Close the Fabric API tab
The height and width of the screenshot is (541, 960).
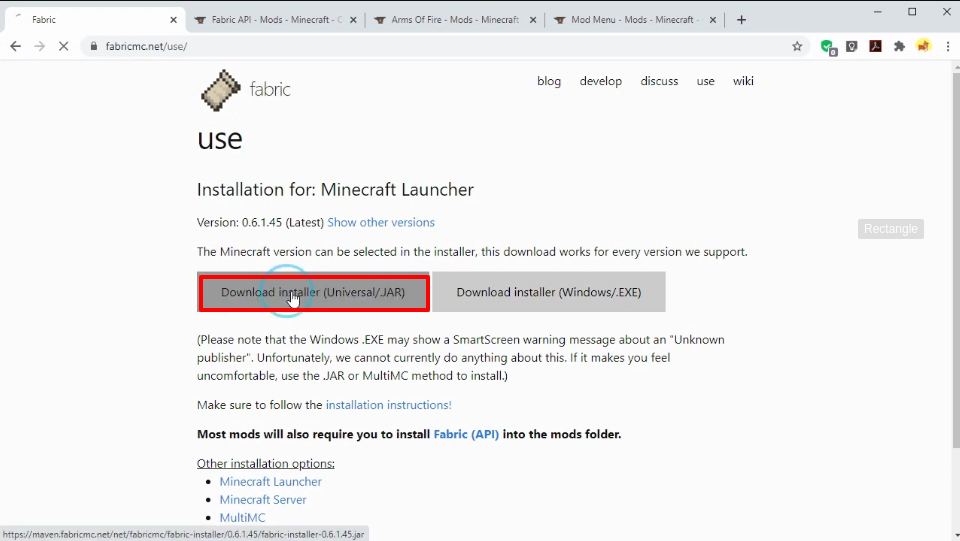[x=353, y=20]
